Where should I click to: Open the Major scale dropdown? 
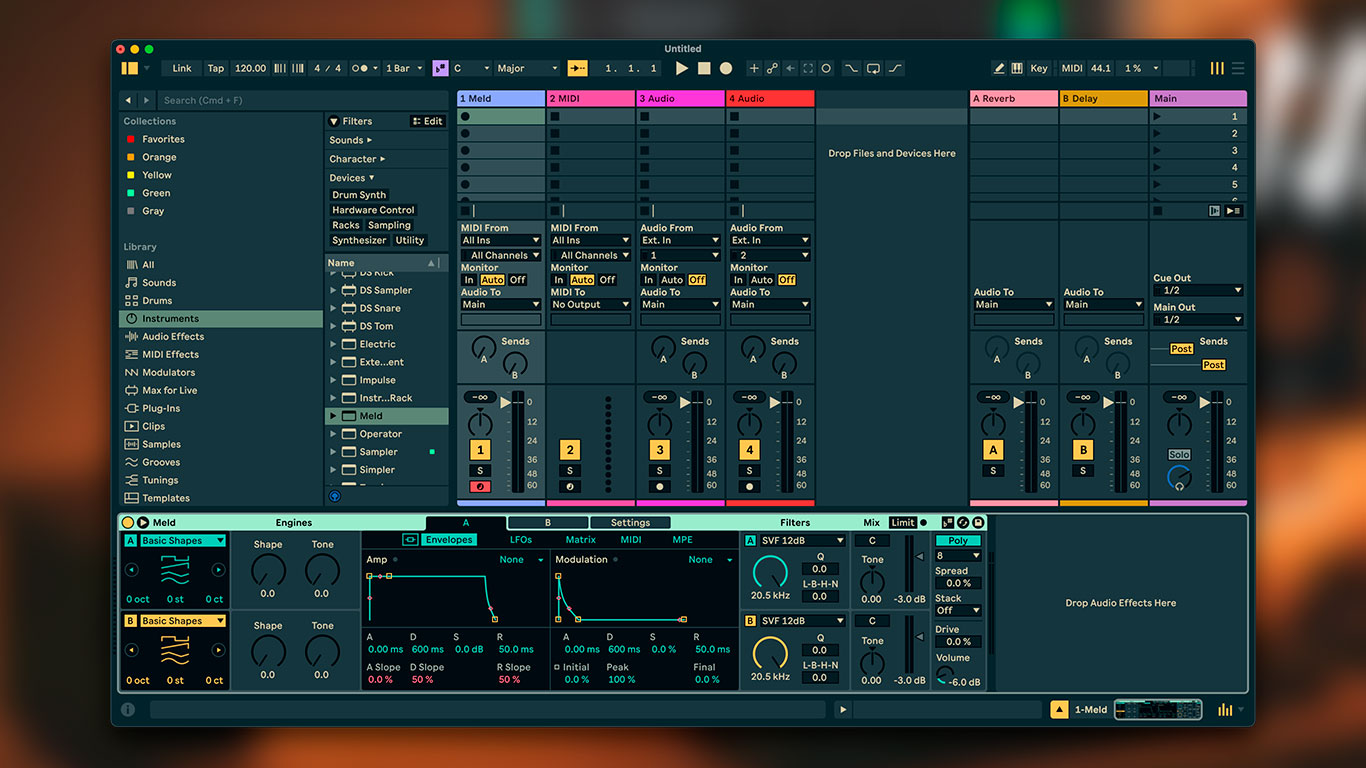pyautogui.click(x=527, y=68)
